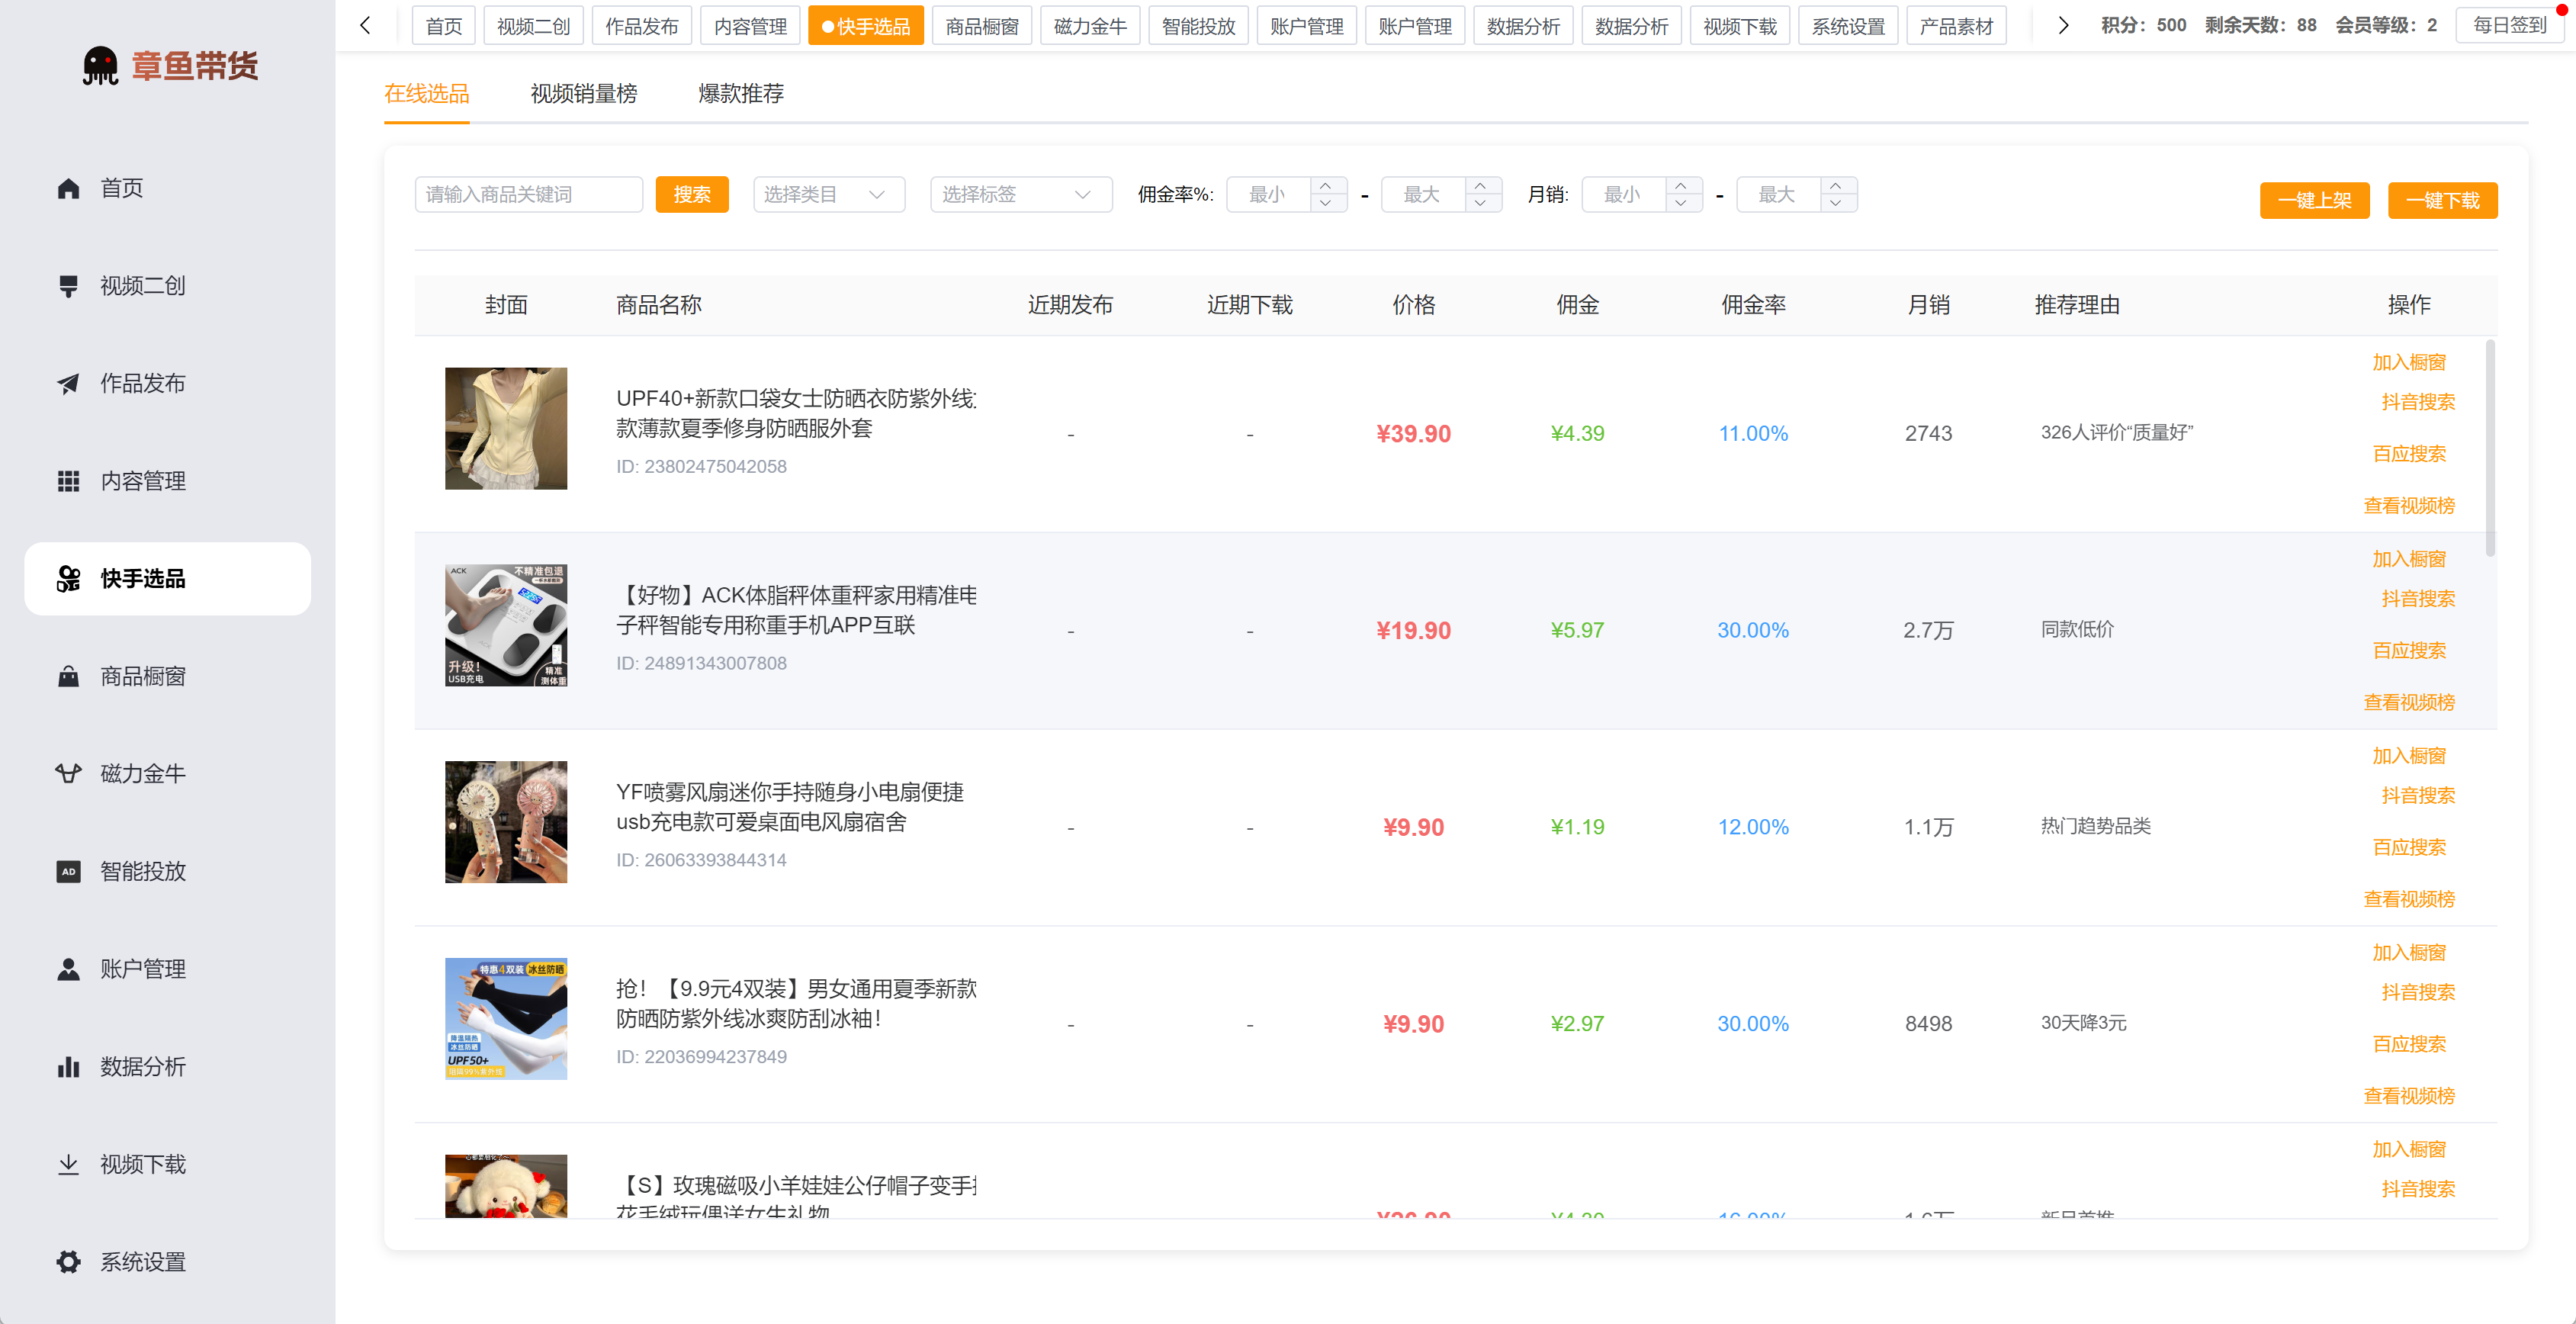Viewport: 2576px width, 1324px height.
Task: Open the 产品素材 top tab
Action: click(1957, 26)
